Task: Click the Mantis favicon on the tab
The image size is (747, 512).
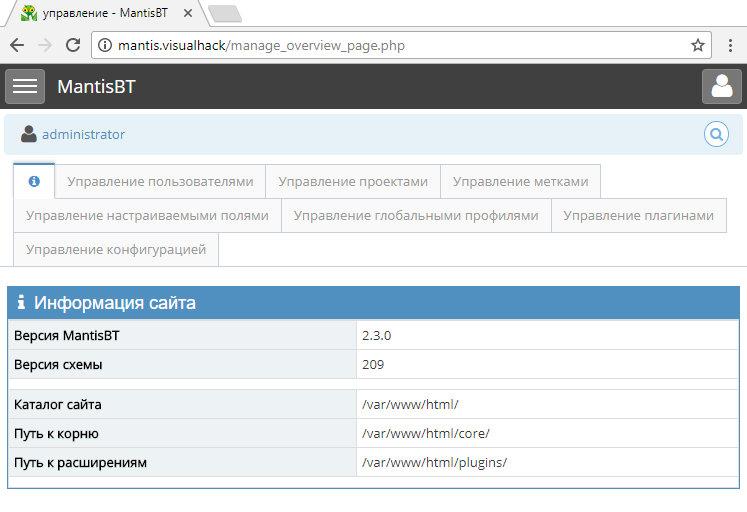Action: click(x=29, y=13)
